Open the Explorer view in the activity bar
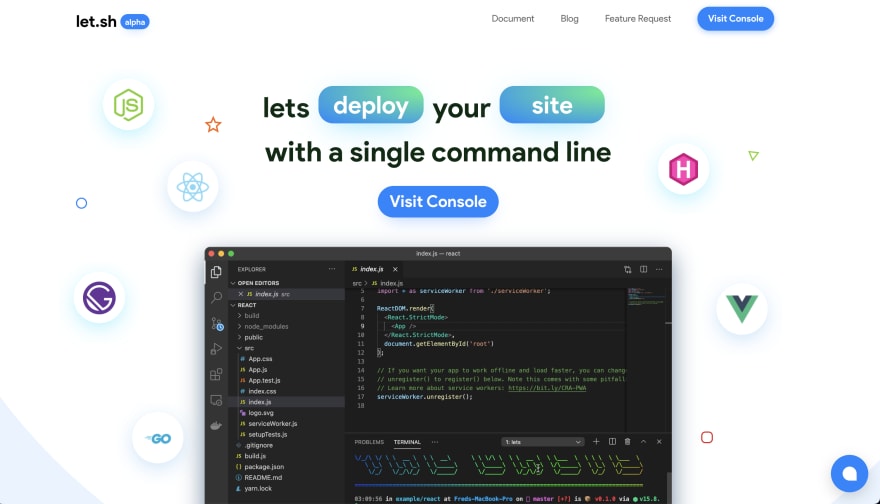 (x=216, y=272)
